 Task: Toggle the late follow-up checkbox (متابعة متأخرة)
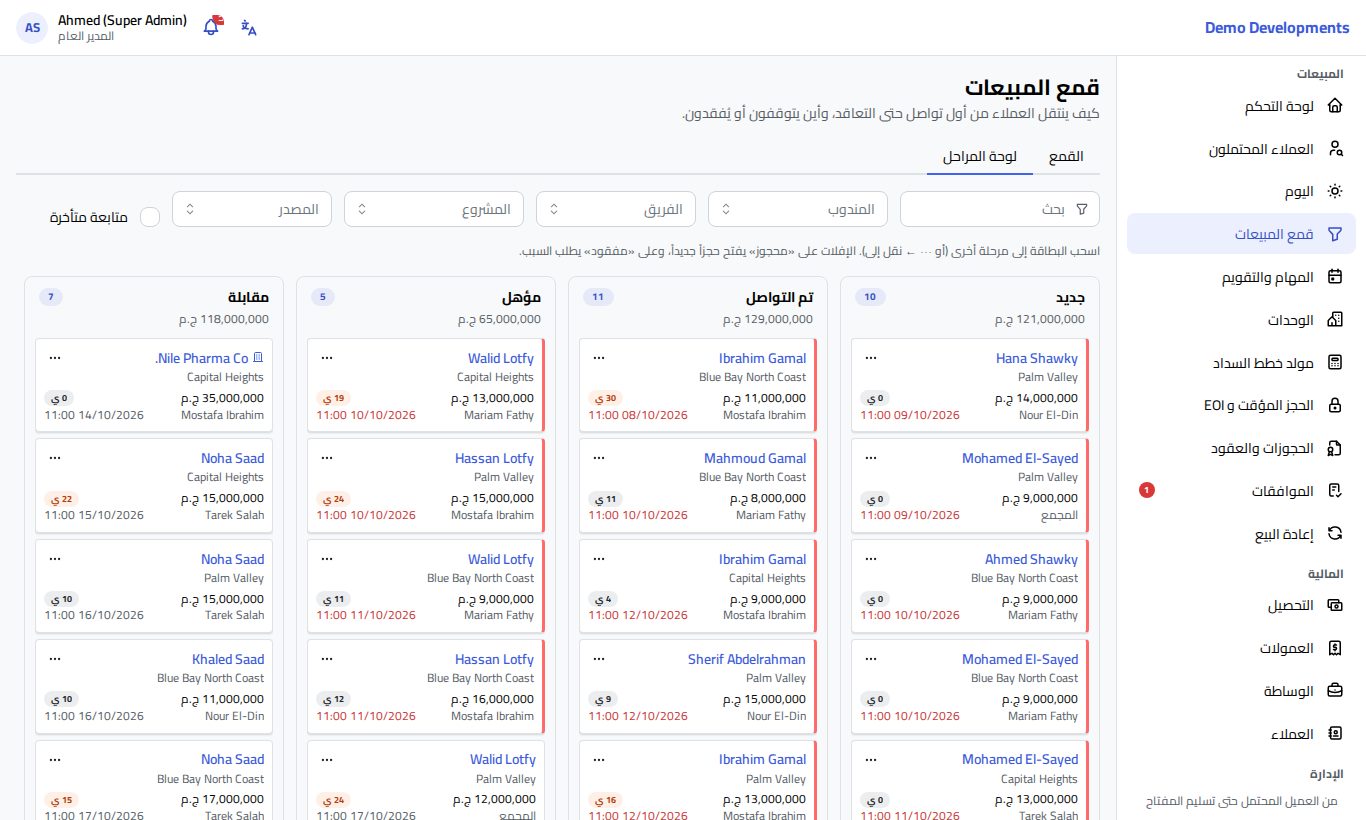150,217
